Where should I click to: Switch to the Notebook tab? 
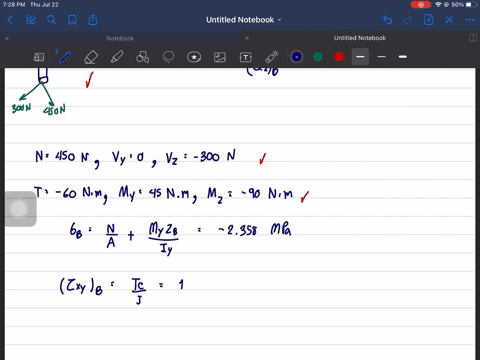pos(120,38)
